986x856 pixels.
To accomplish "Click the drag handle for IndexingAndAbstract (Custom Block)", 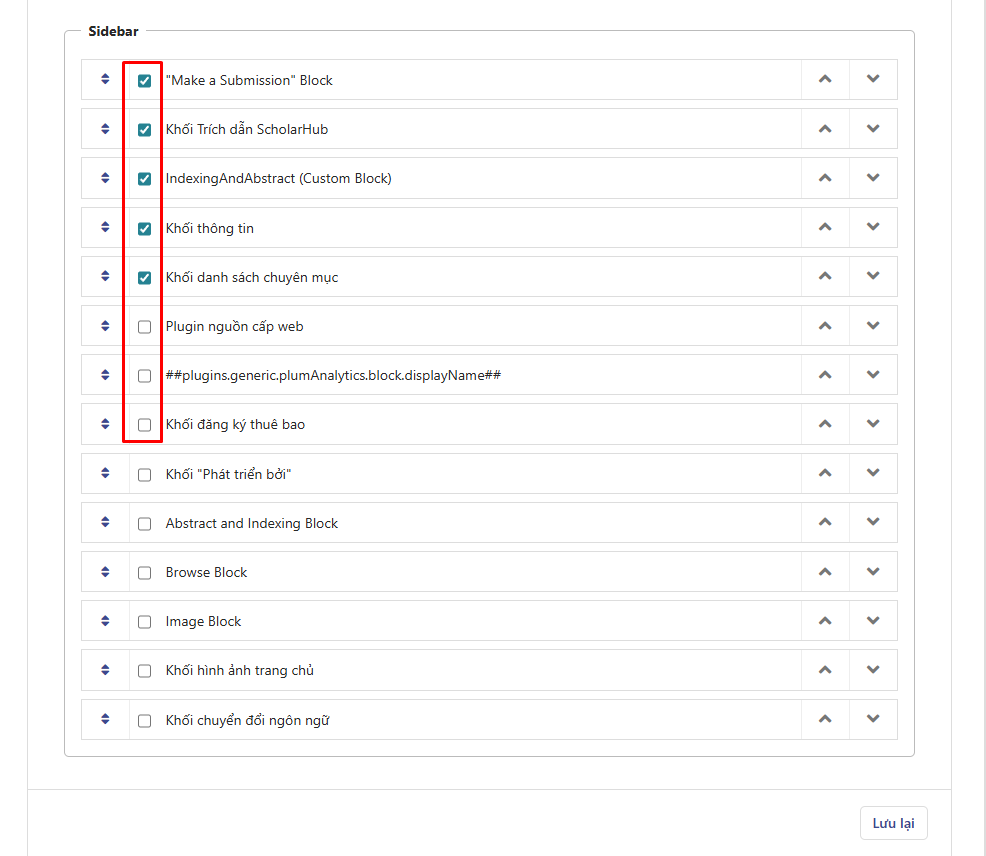I will (105, 178).
